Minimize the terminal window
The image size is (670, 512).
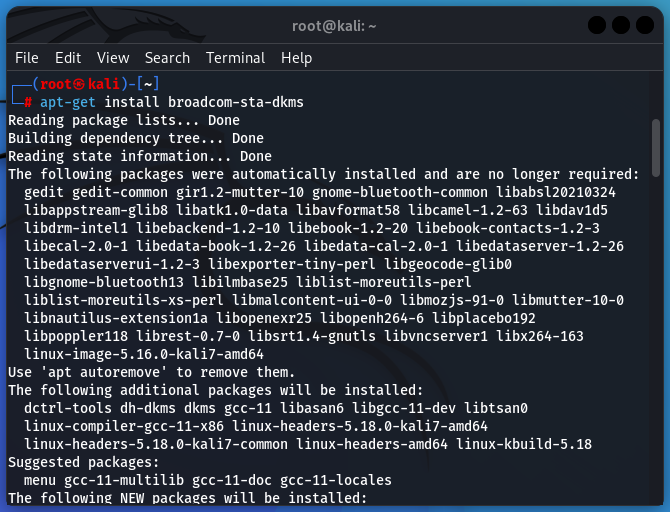599,24
